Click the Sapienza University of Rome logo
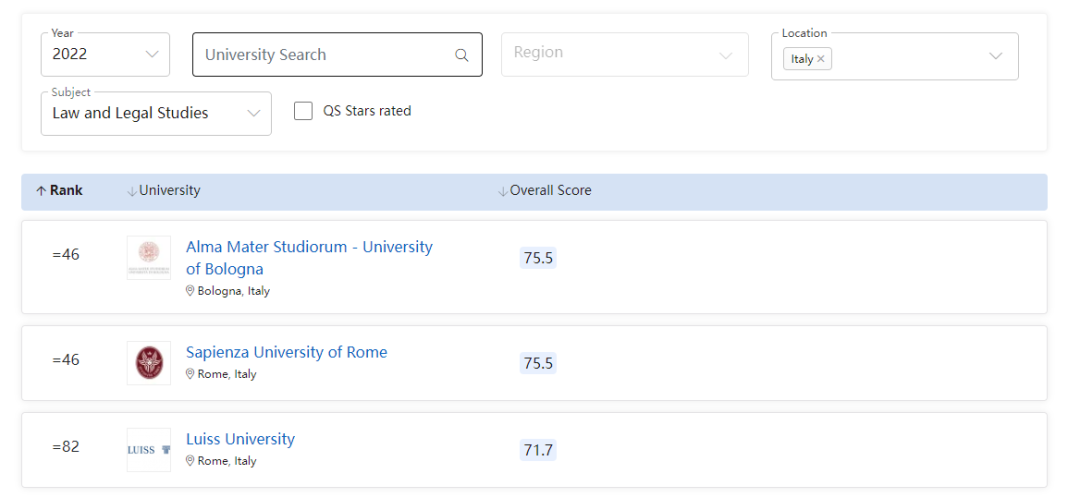The height and width of the screenshot is (498, 1080). 149,363
